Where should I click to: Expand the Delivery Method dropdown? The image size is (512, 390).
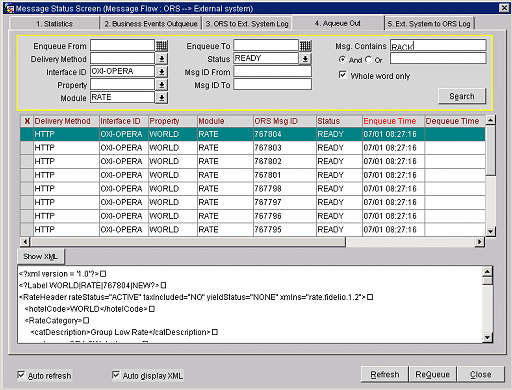pos(162,59)
